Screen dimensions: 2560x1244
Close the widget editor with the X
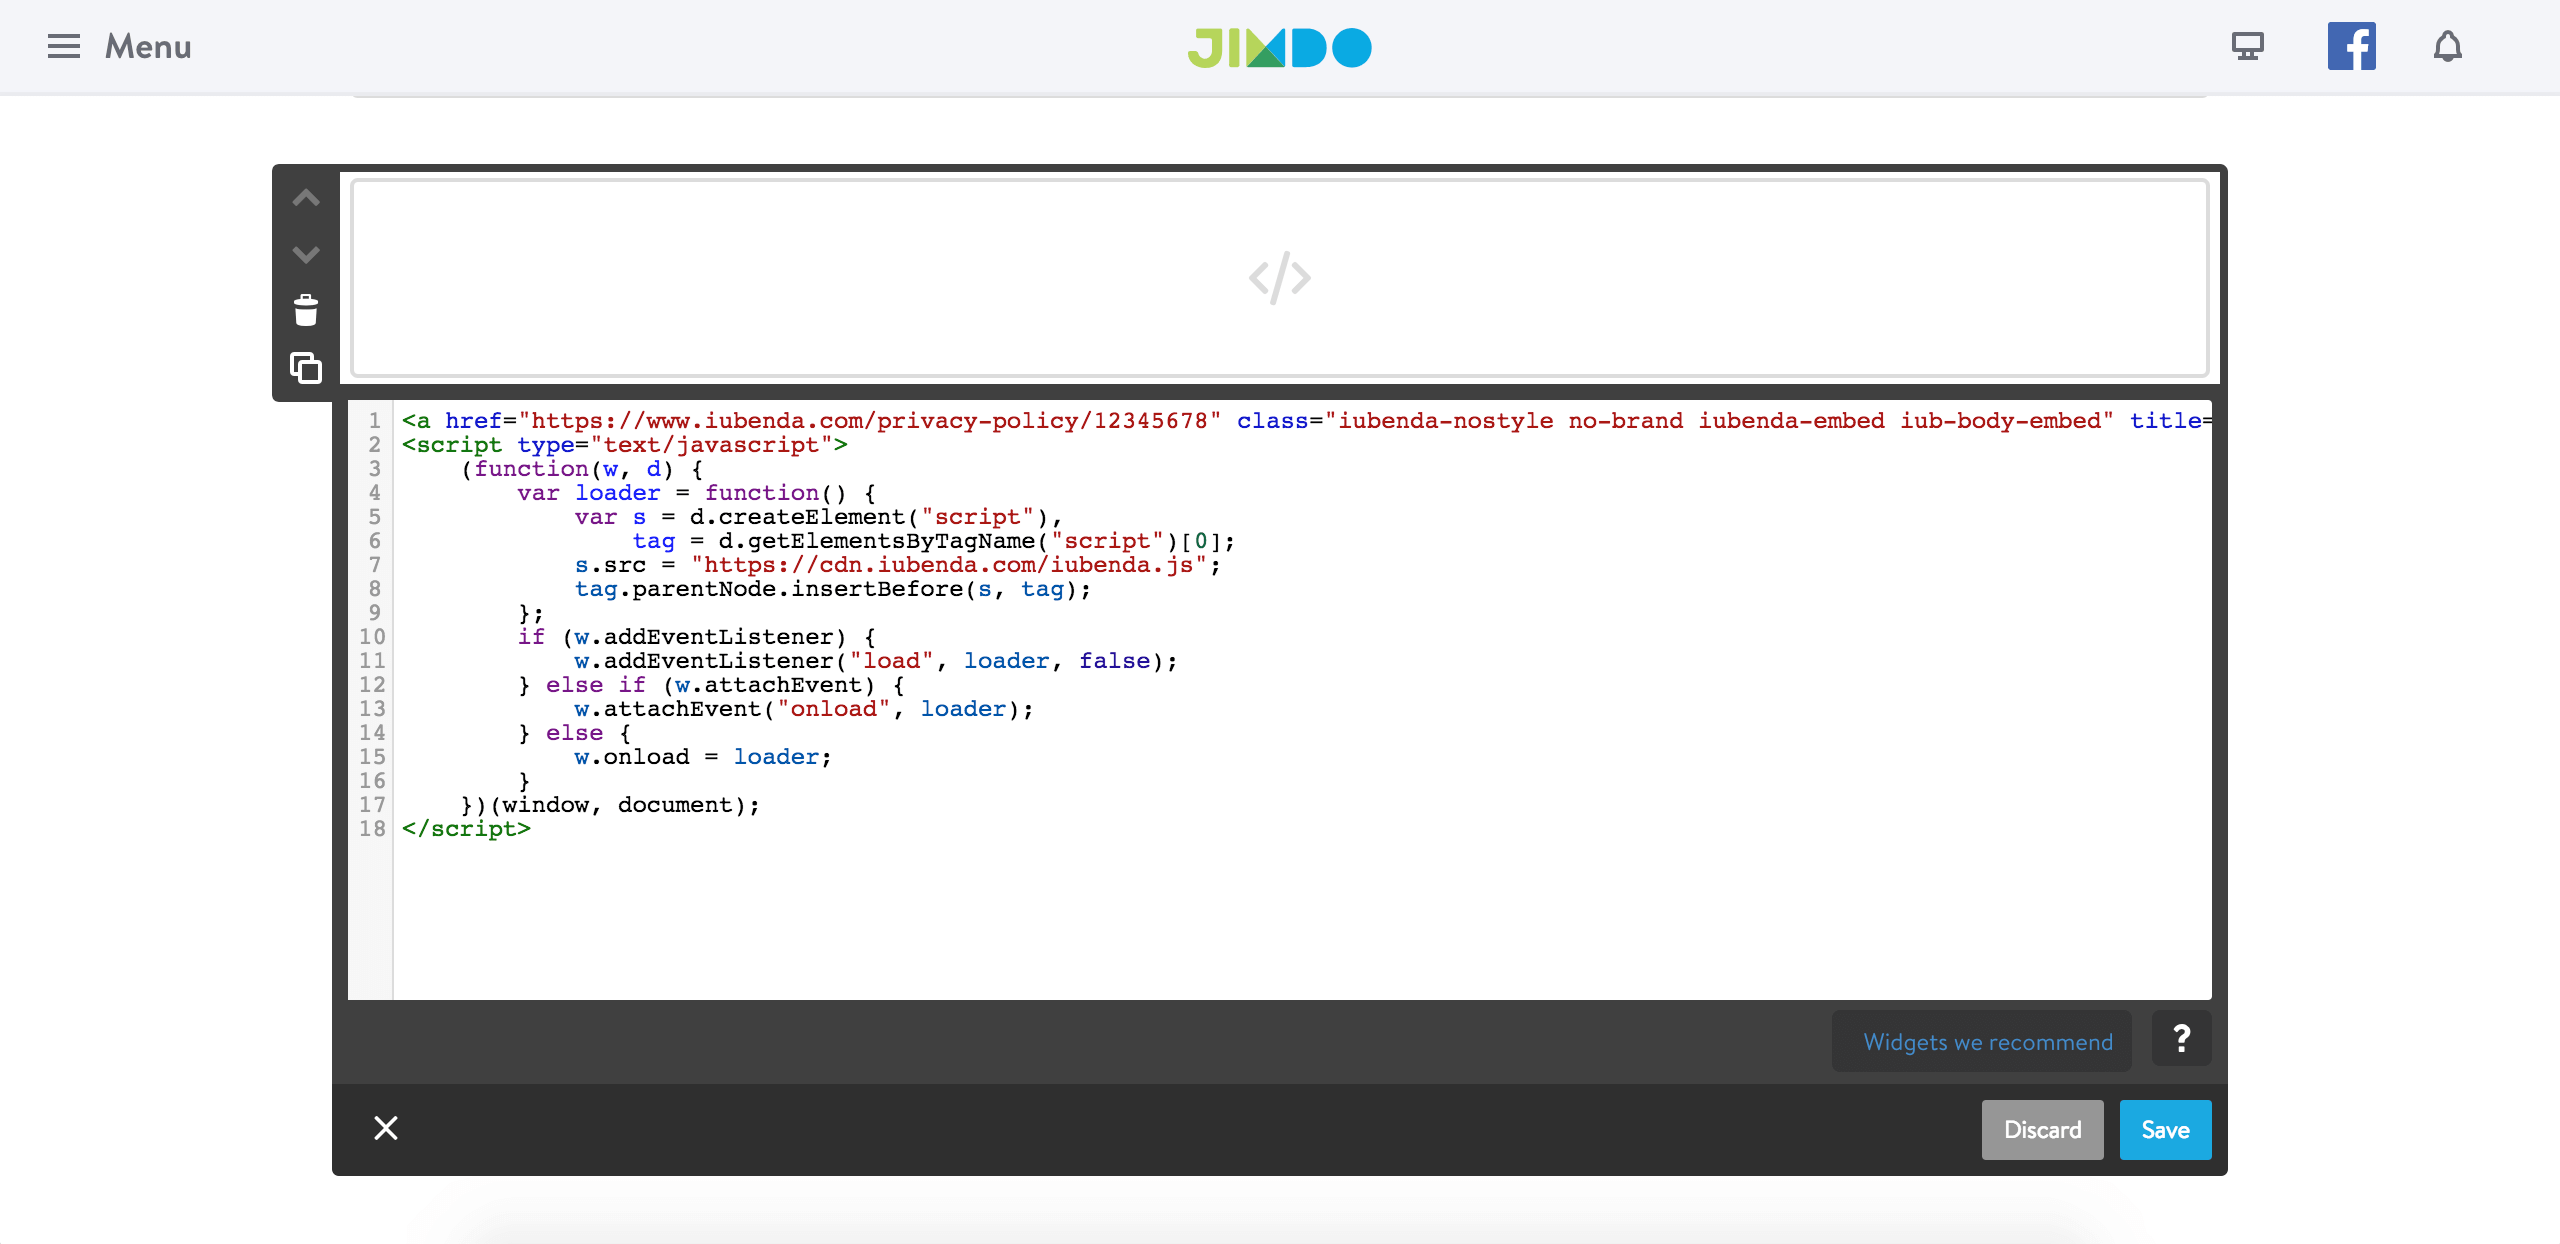[x=386, y=1128]
